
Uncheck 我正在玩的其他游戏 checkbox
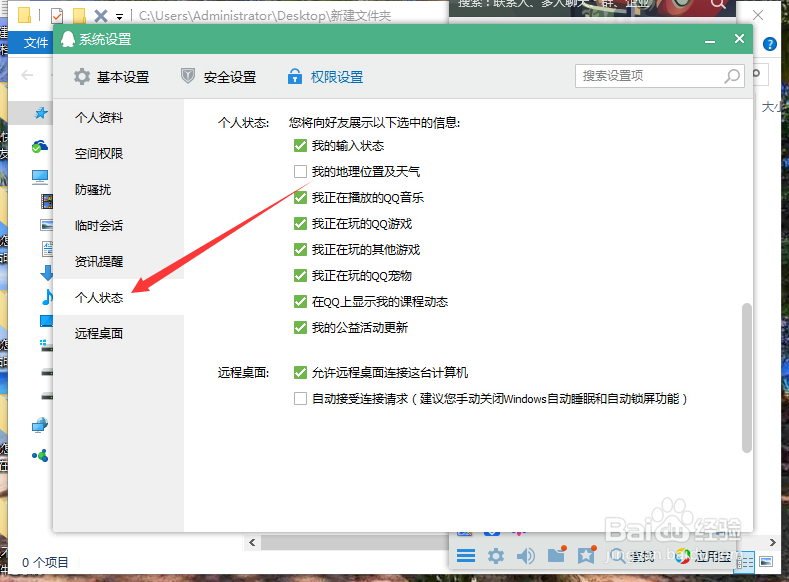coord(300,250)
